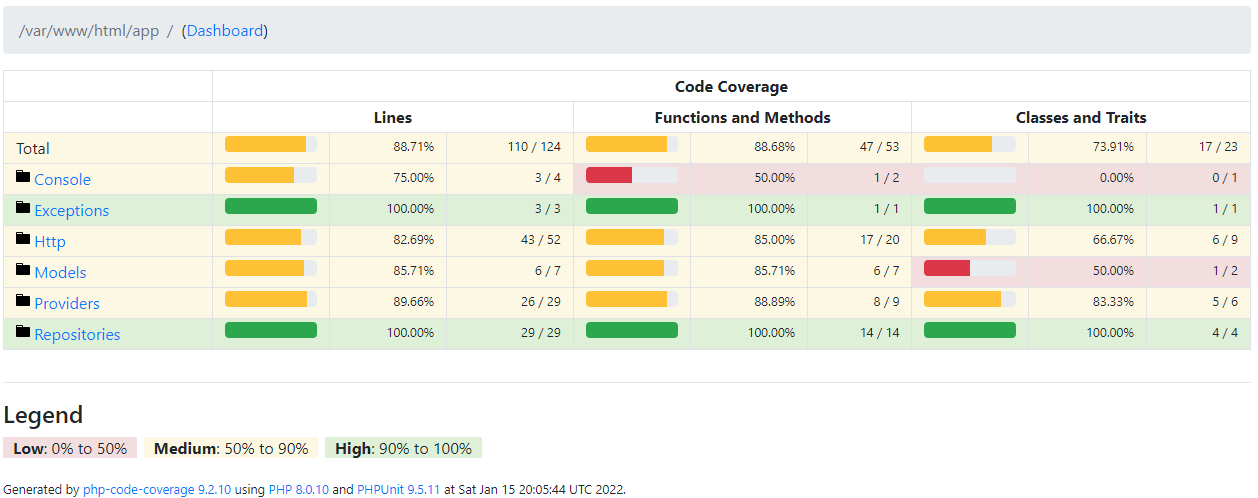Click the 6 / 9 Http classes count
This screenshot has height=498, width=1258.
pos(1225,240)
